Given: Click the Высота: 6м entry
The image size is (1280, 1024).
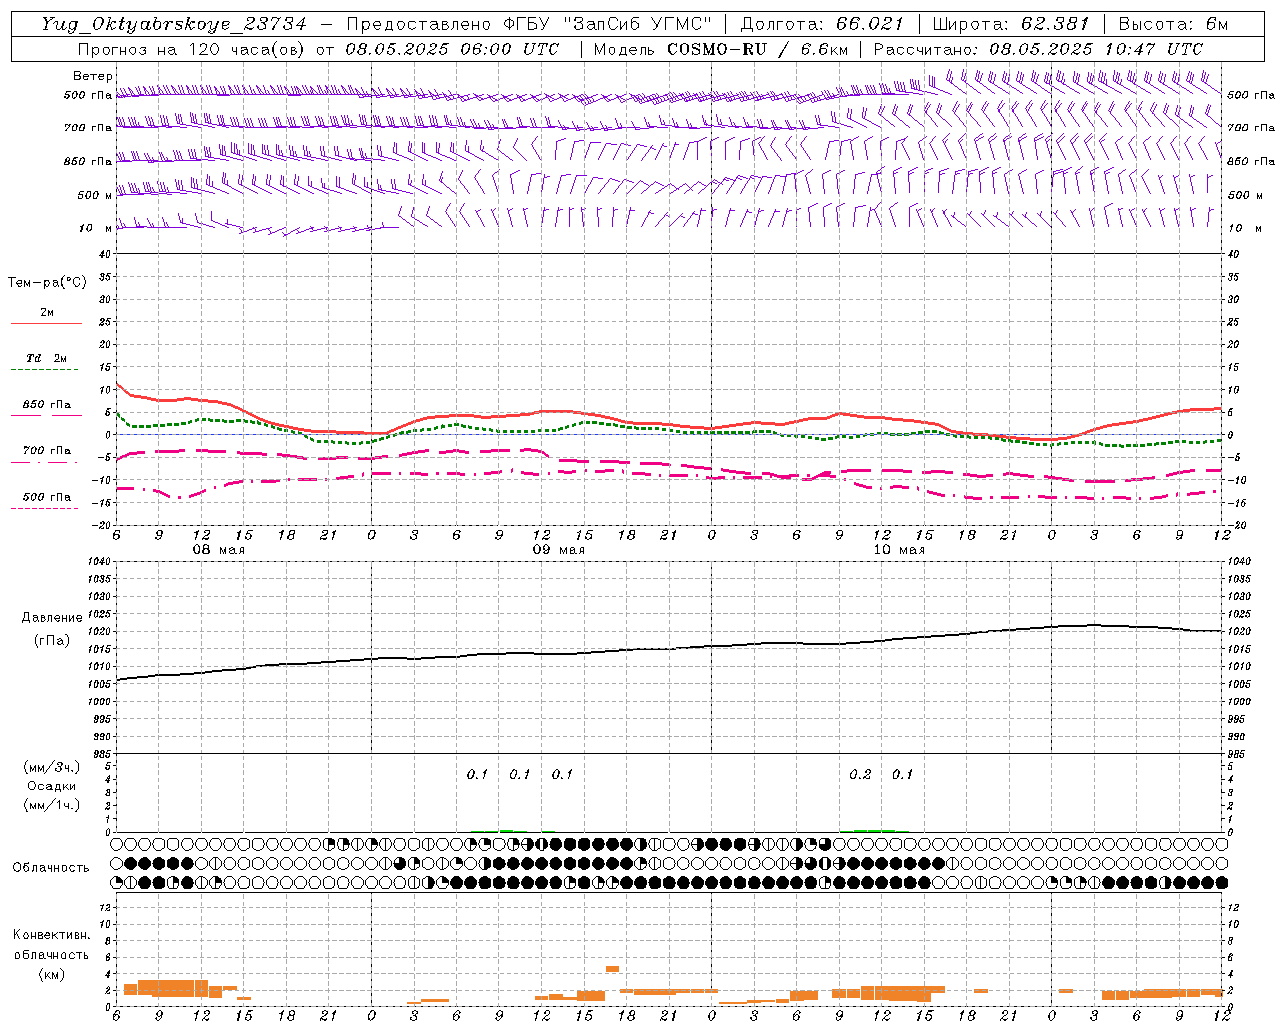Looking at the screenshot, I should [1174, 24].
